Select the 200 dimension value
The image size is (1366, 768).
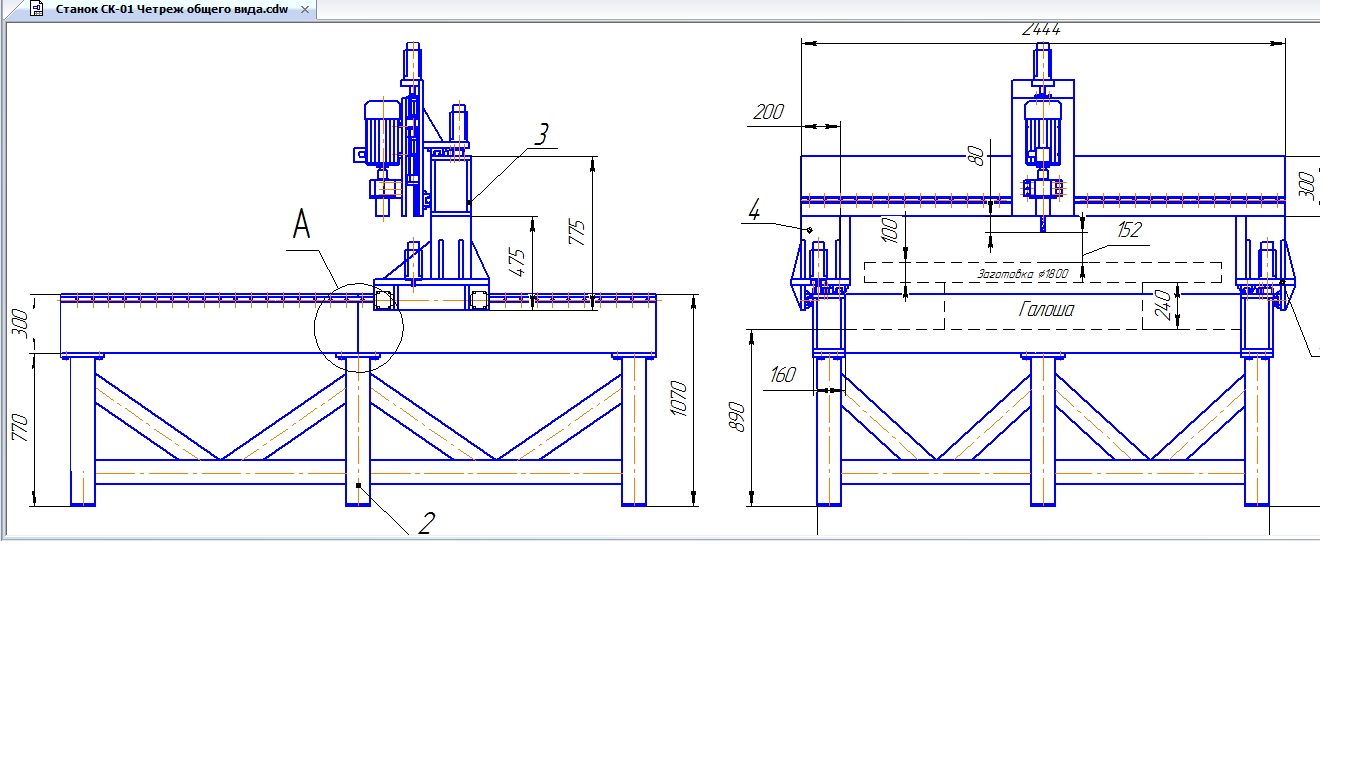click(769, 113)
